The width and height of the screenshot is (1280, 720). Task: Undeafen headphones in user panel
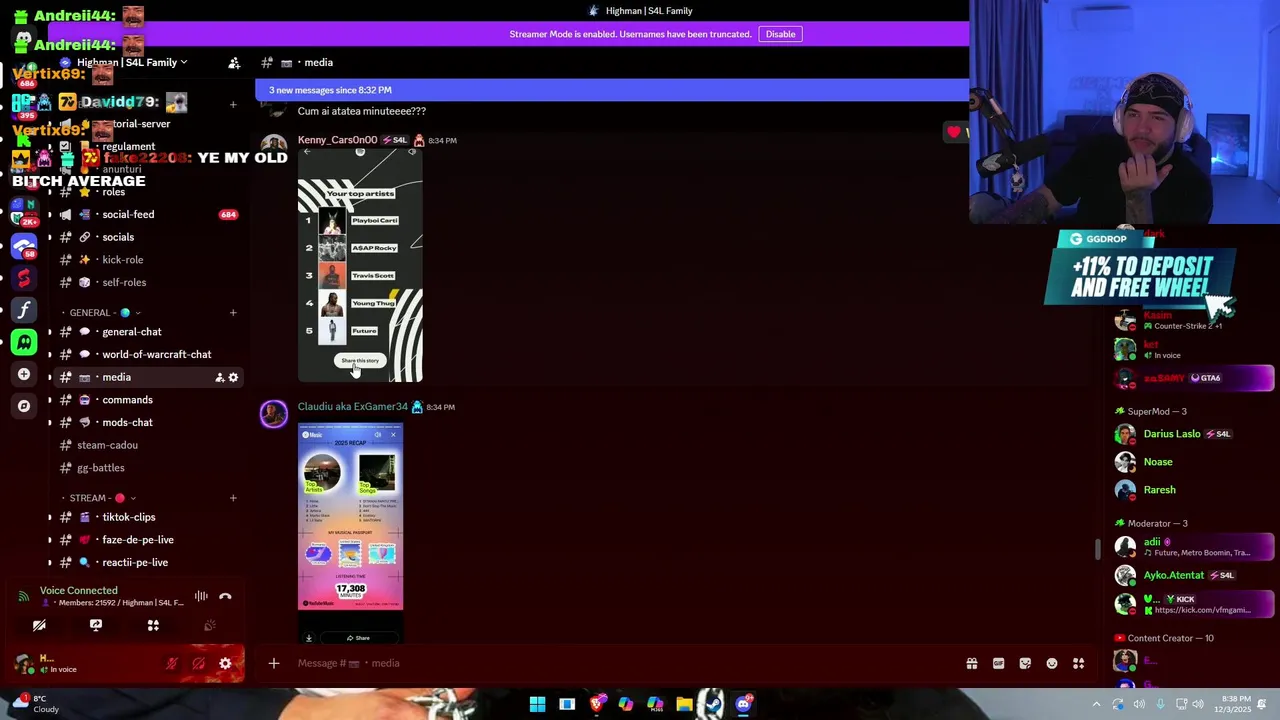click(198, 663)
